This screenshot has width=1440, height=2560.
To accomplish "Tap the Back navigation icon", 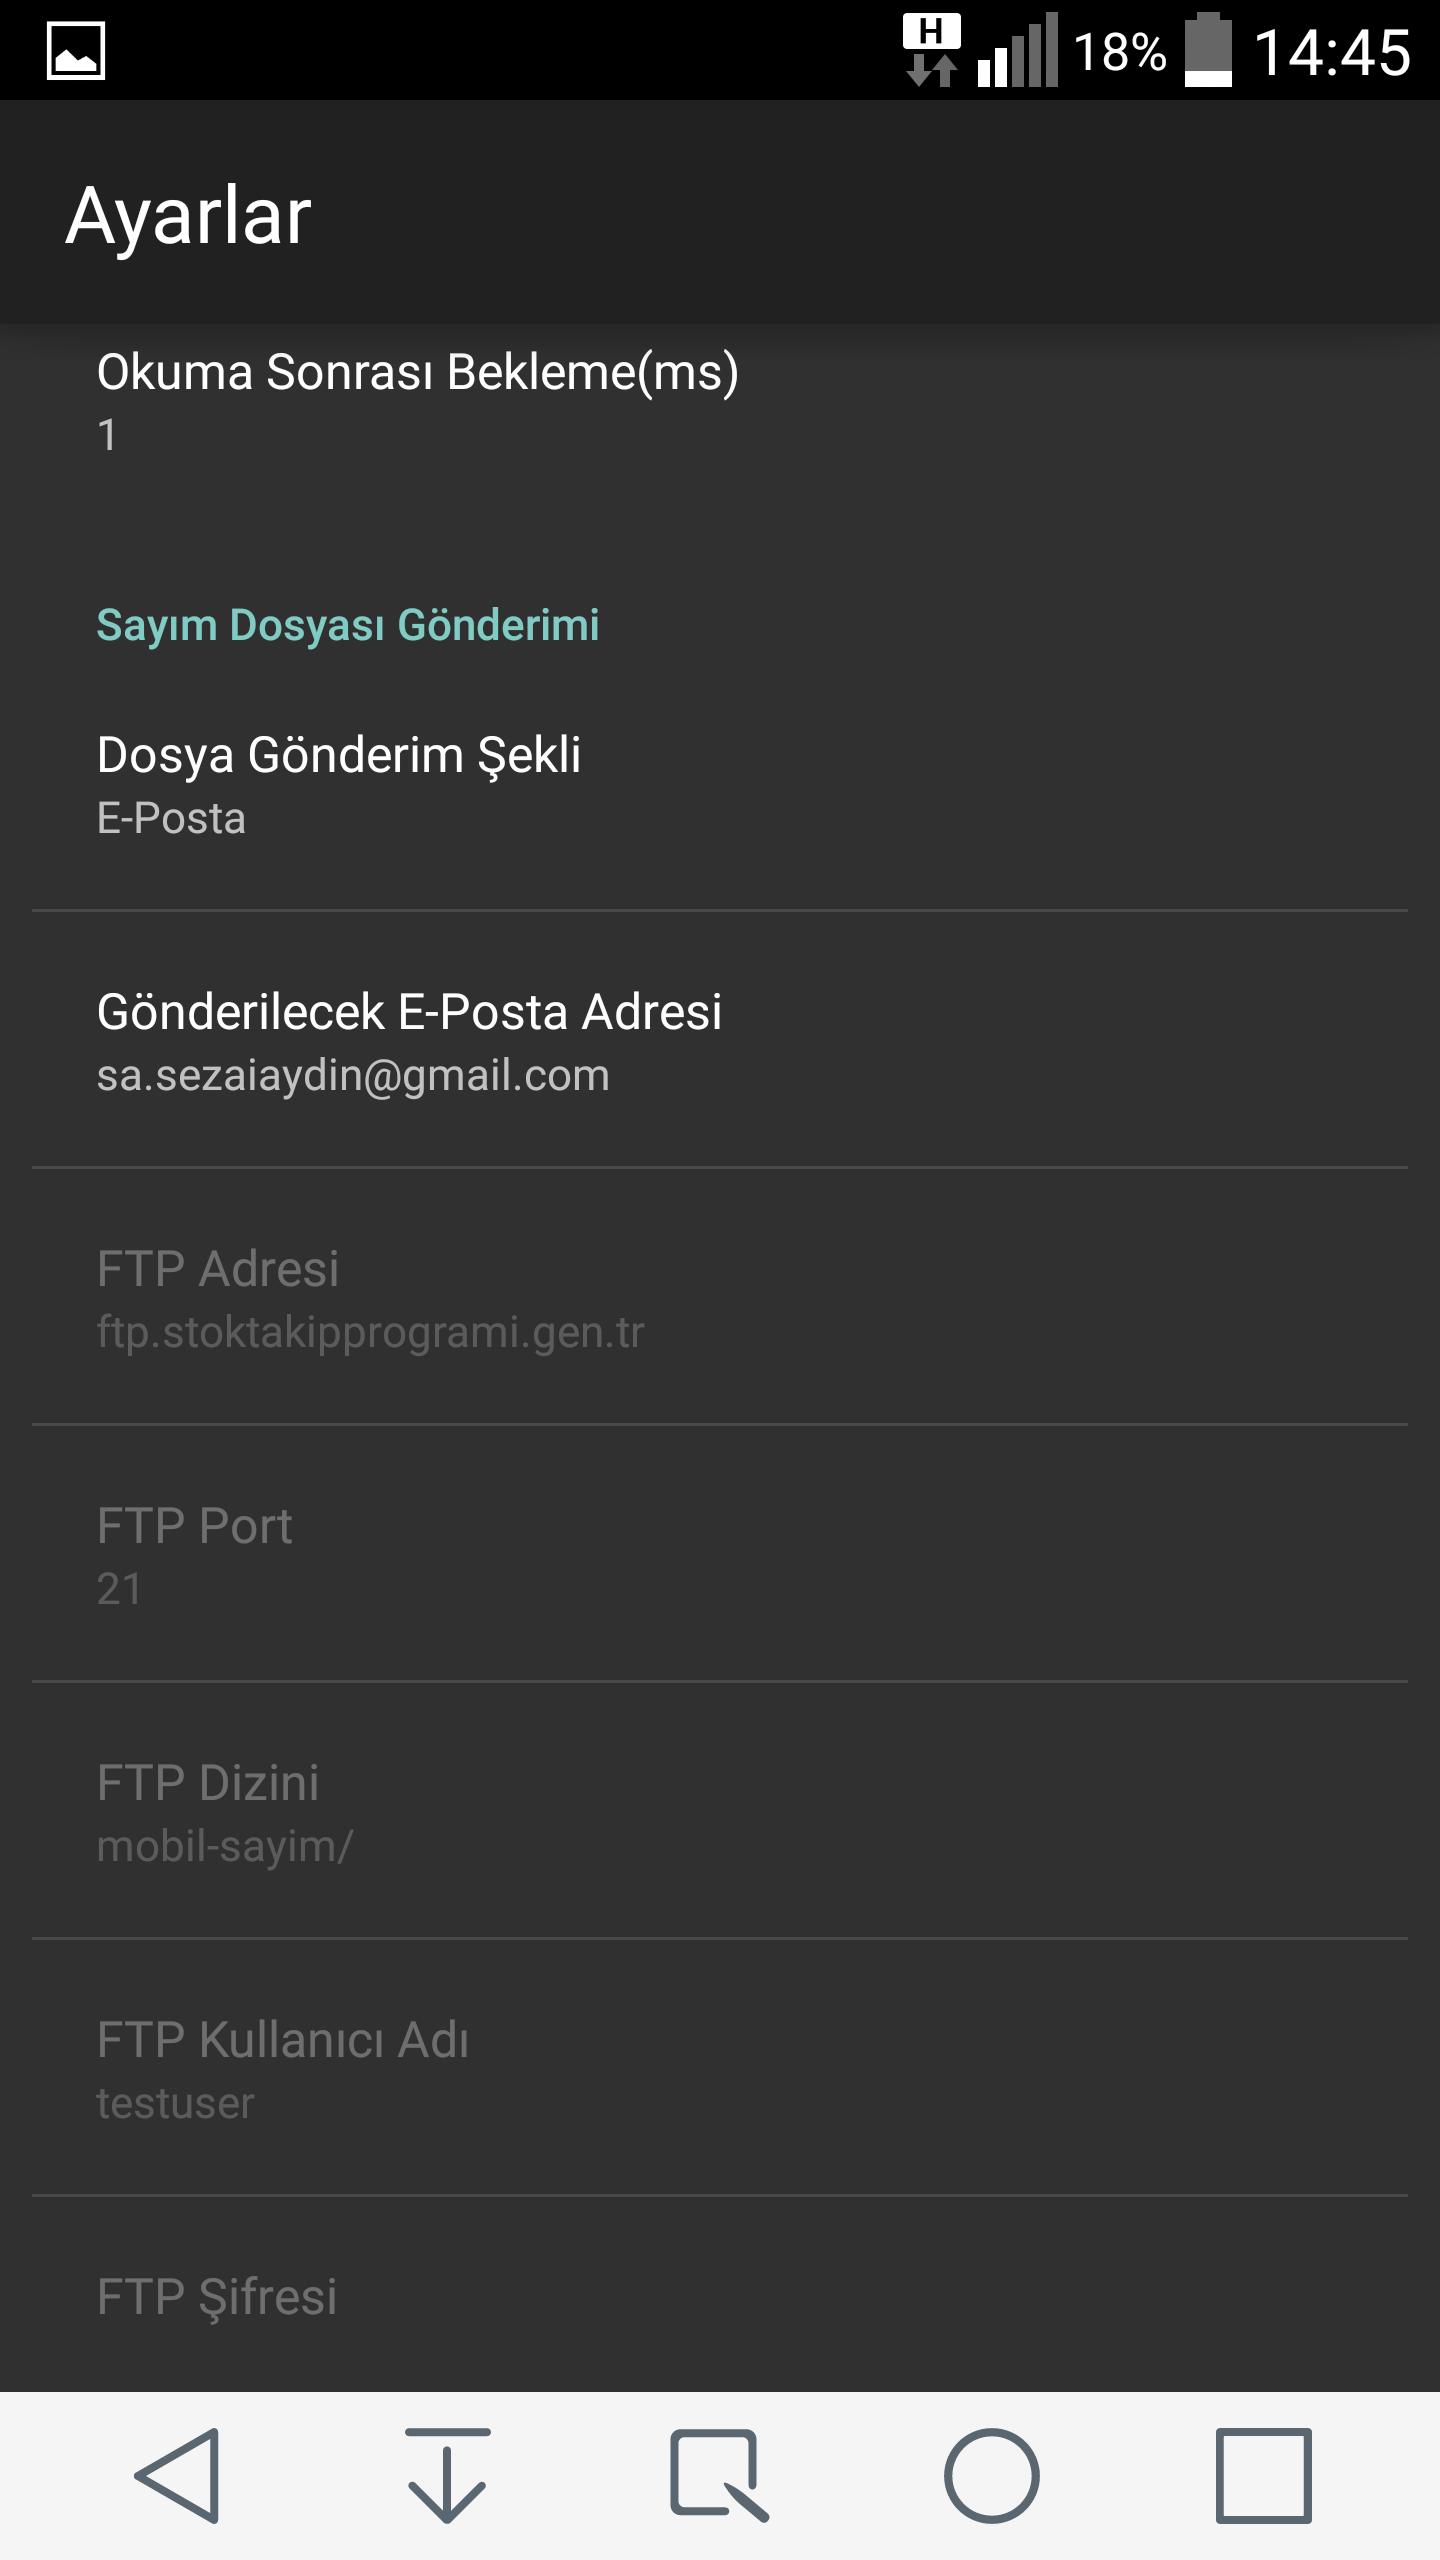I will click(178, 2475).
